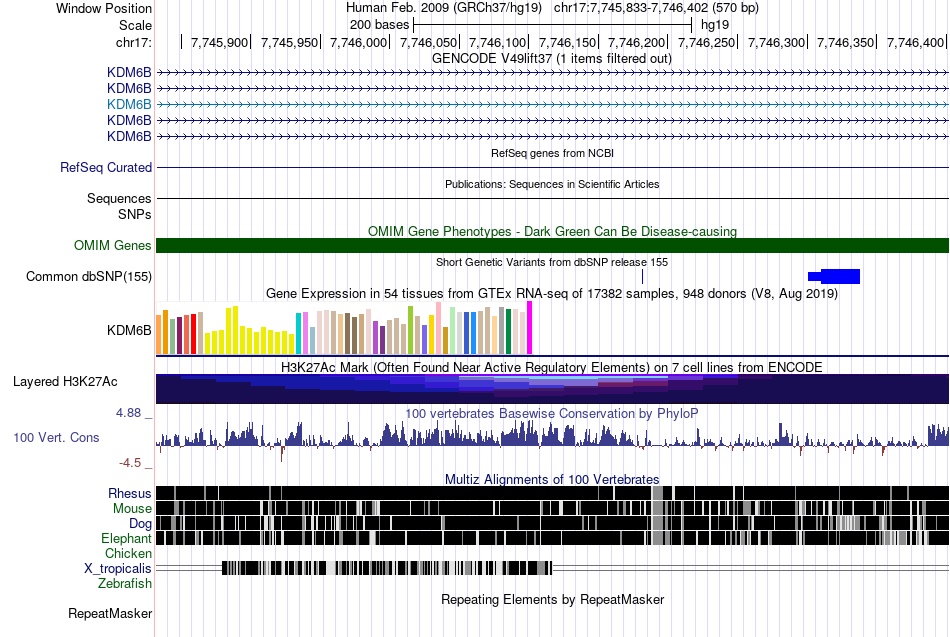
Task: Click the H3K27Ac layered signal band
Action: pos(553,389)
